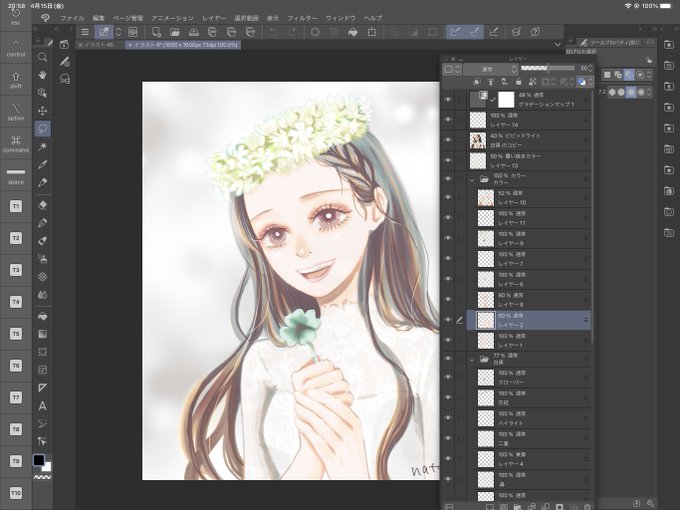Open the フィルター menu
This screenshot has height=510, width=680.
pyautogui.click(x=302, y=18)
